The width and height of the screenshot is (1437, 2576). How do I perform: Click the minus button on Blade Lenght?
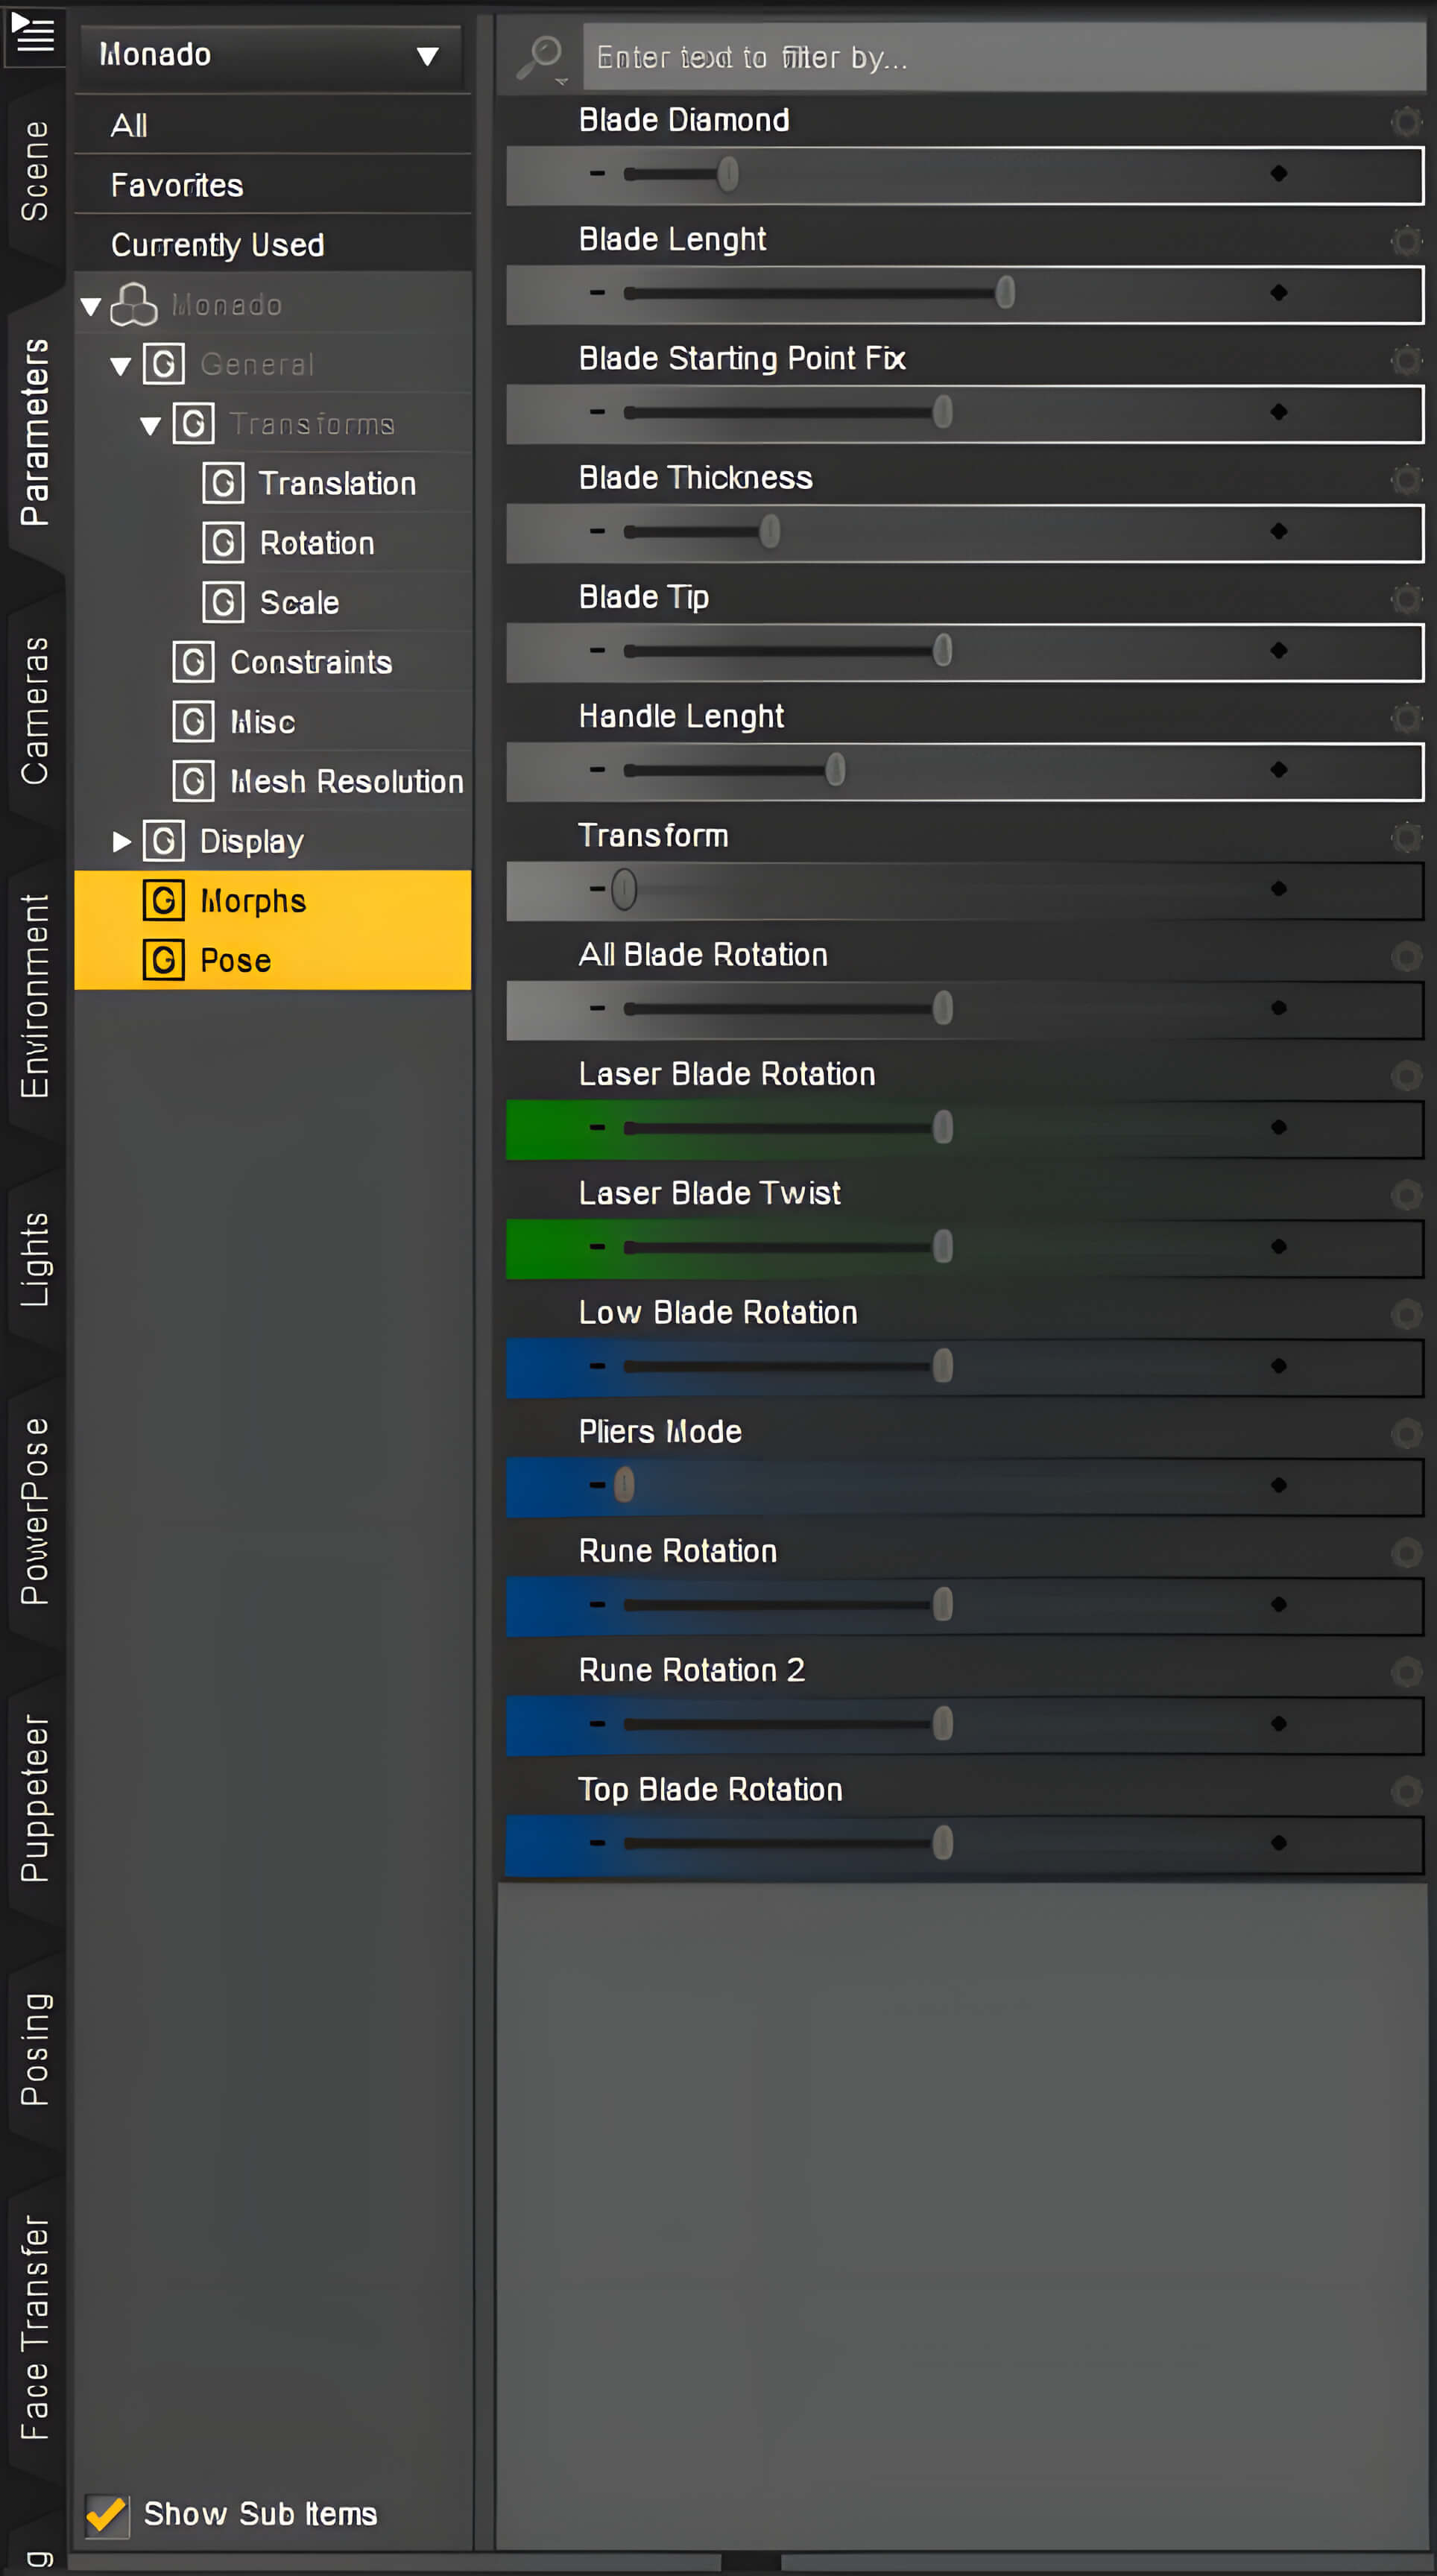coord(597,293)
